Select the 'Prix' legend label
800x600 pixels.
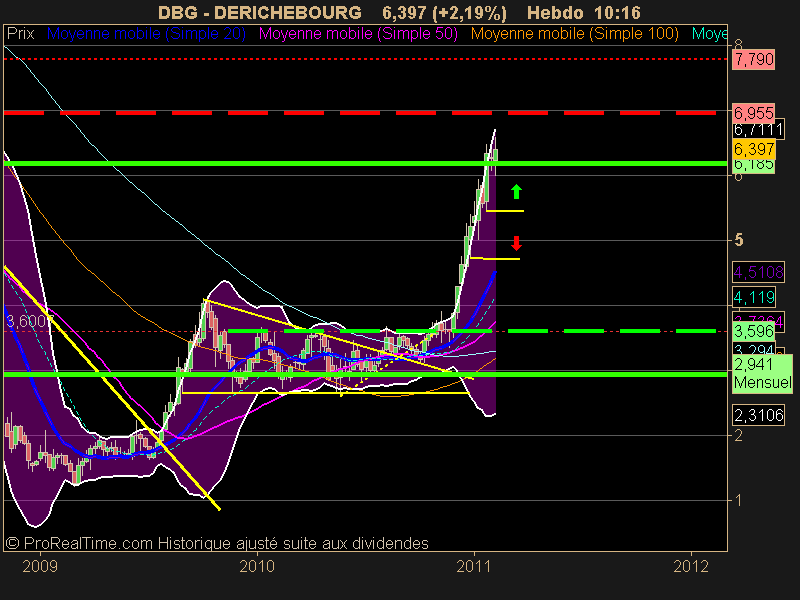pos(20,34)
